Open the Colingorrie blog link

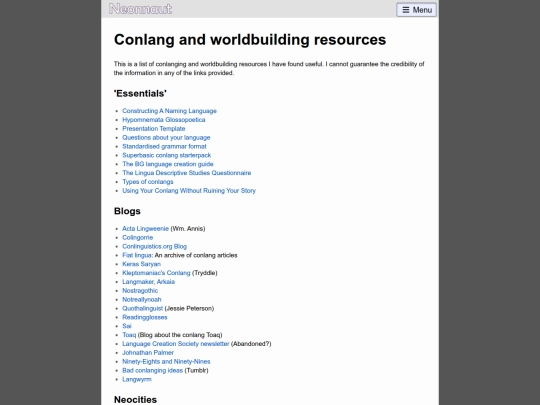tap(137, 238)
